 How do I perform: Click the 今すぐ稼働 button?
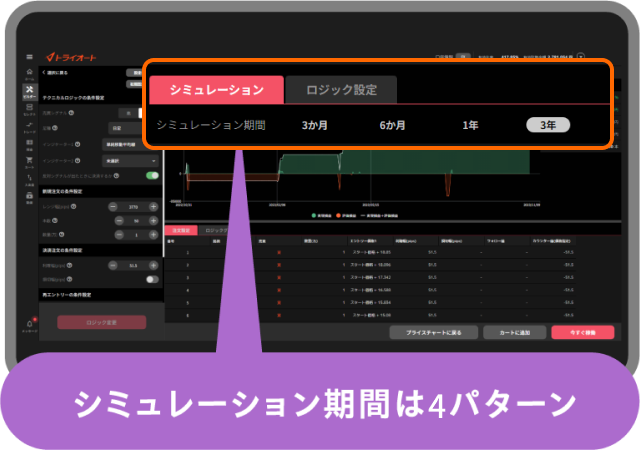(582, 332)
